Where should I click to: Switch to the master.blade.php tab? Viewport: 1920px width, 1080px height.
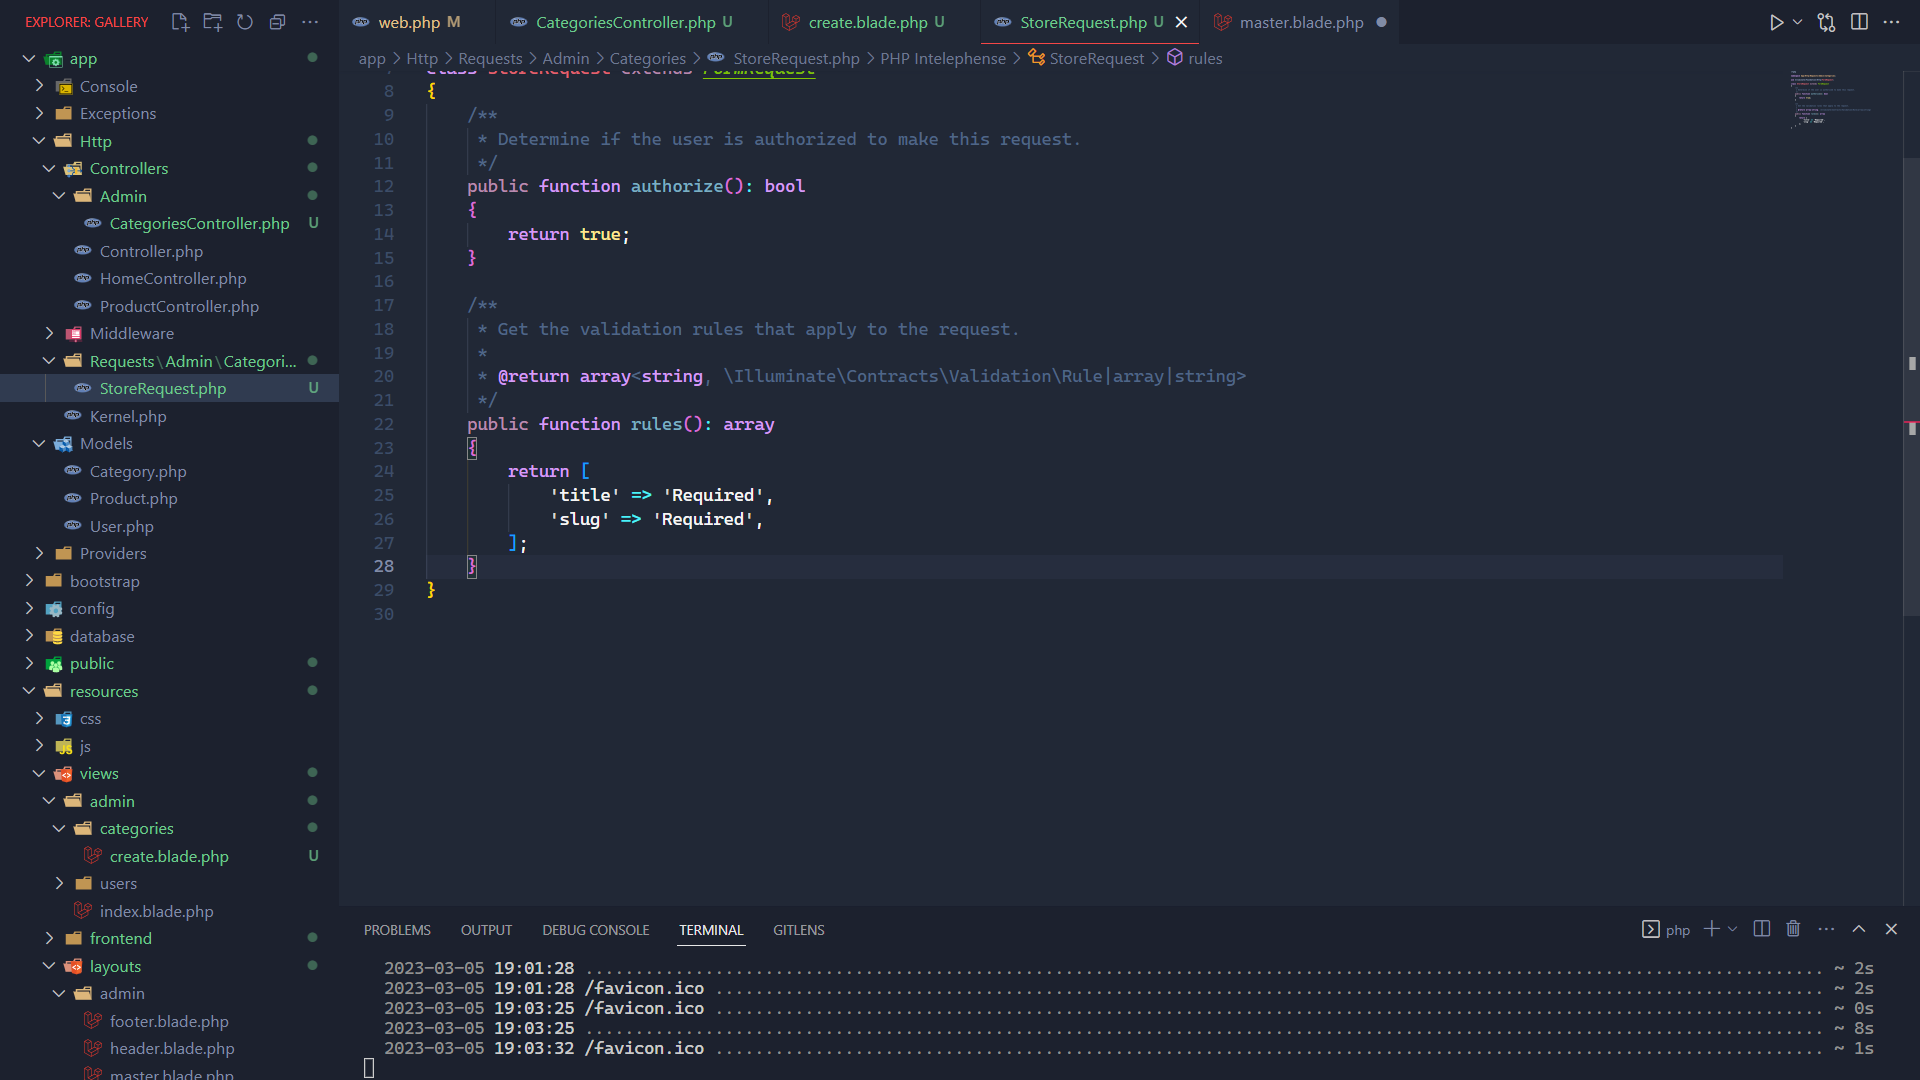1301,22
